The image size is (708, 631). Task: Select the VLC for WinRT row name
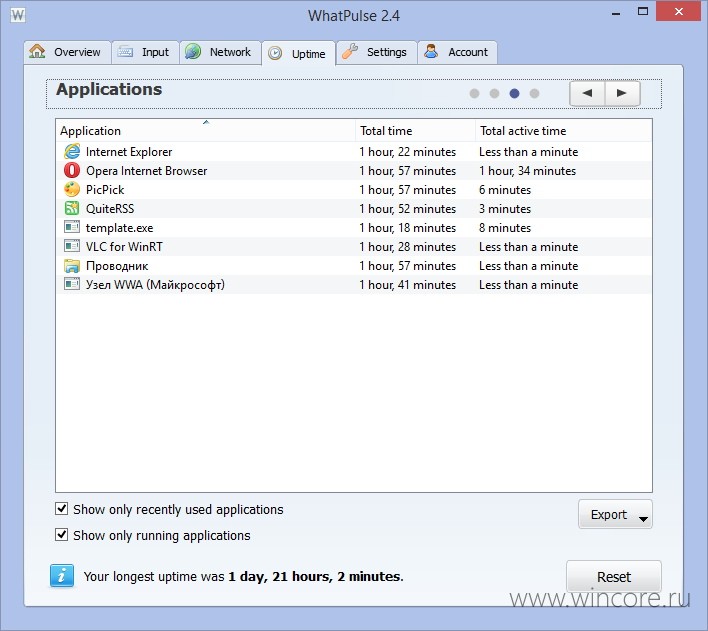pyautogui.click(x=124, y=247)
